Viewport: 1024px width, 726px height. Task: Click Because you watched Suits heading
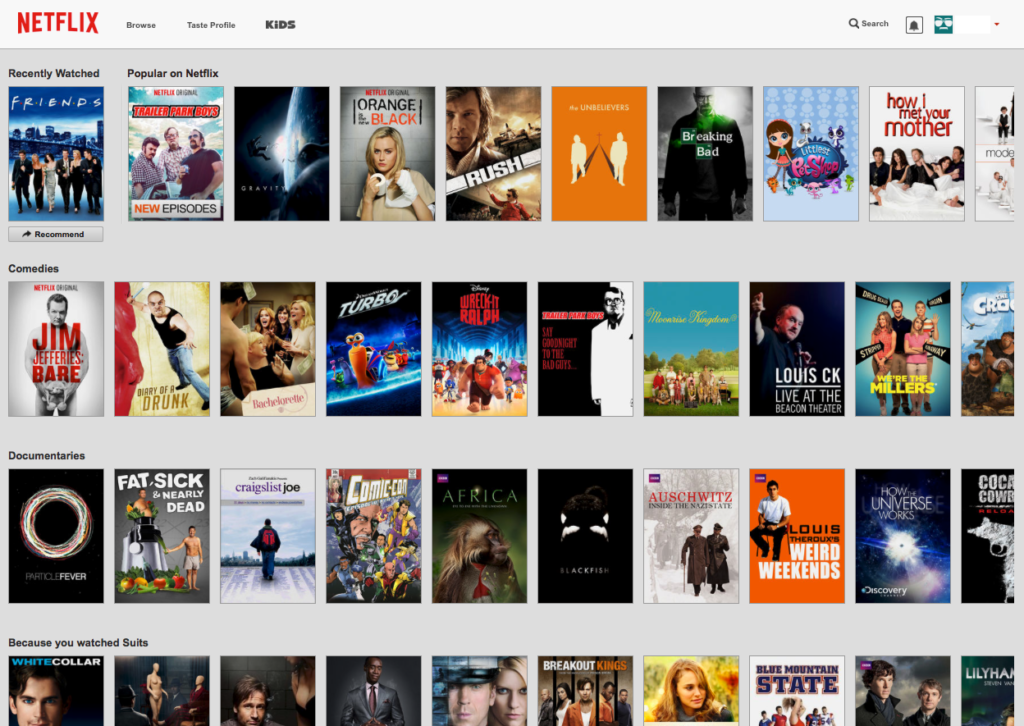(78, 642)
